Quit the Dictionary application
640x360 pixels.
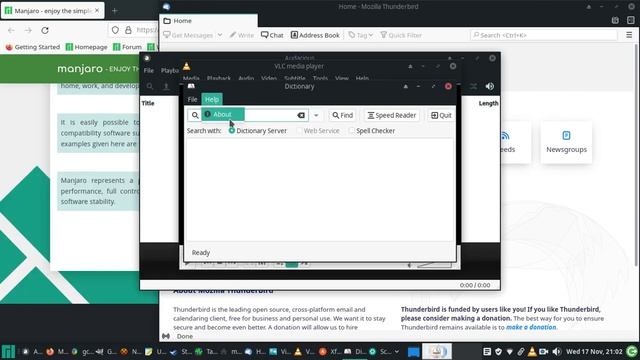coord(441,116)
